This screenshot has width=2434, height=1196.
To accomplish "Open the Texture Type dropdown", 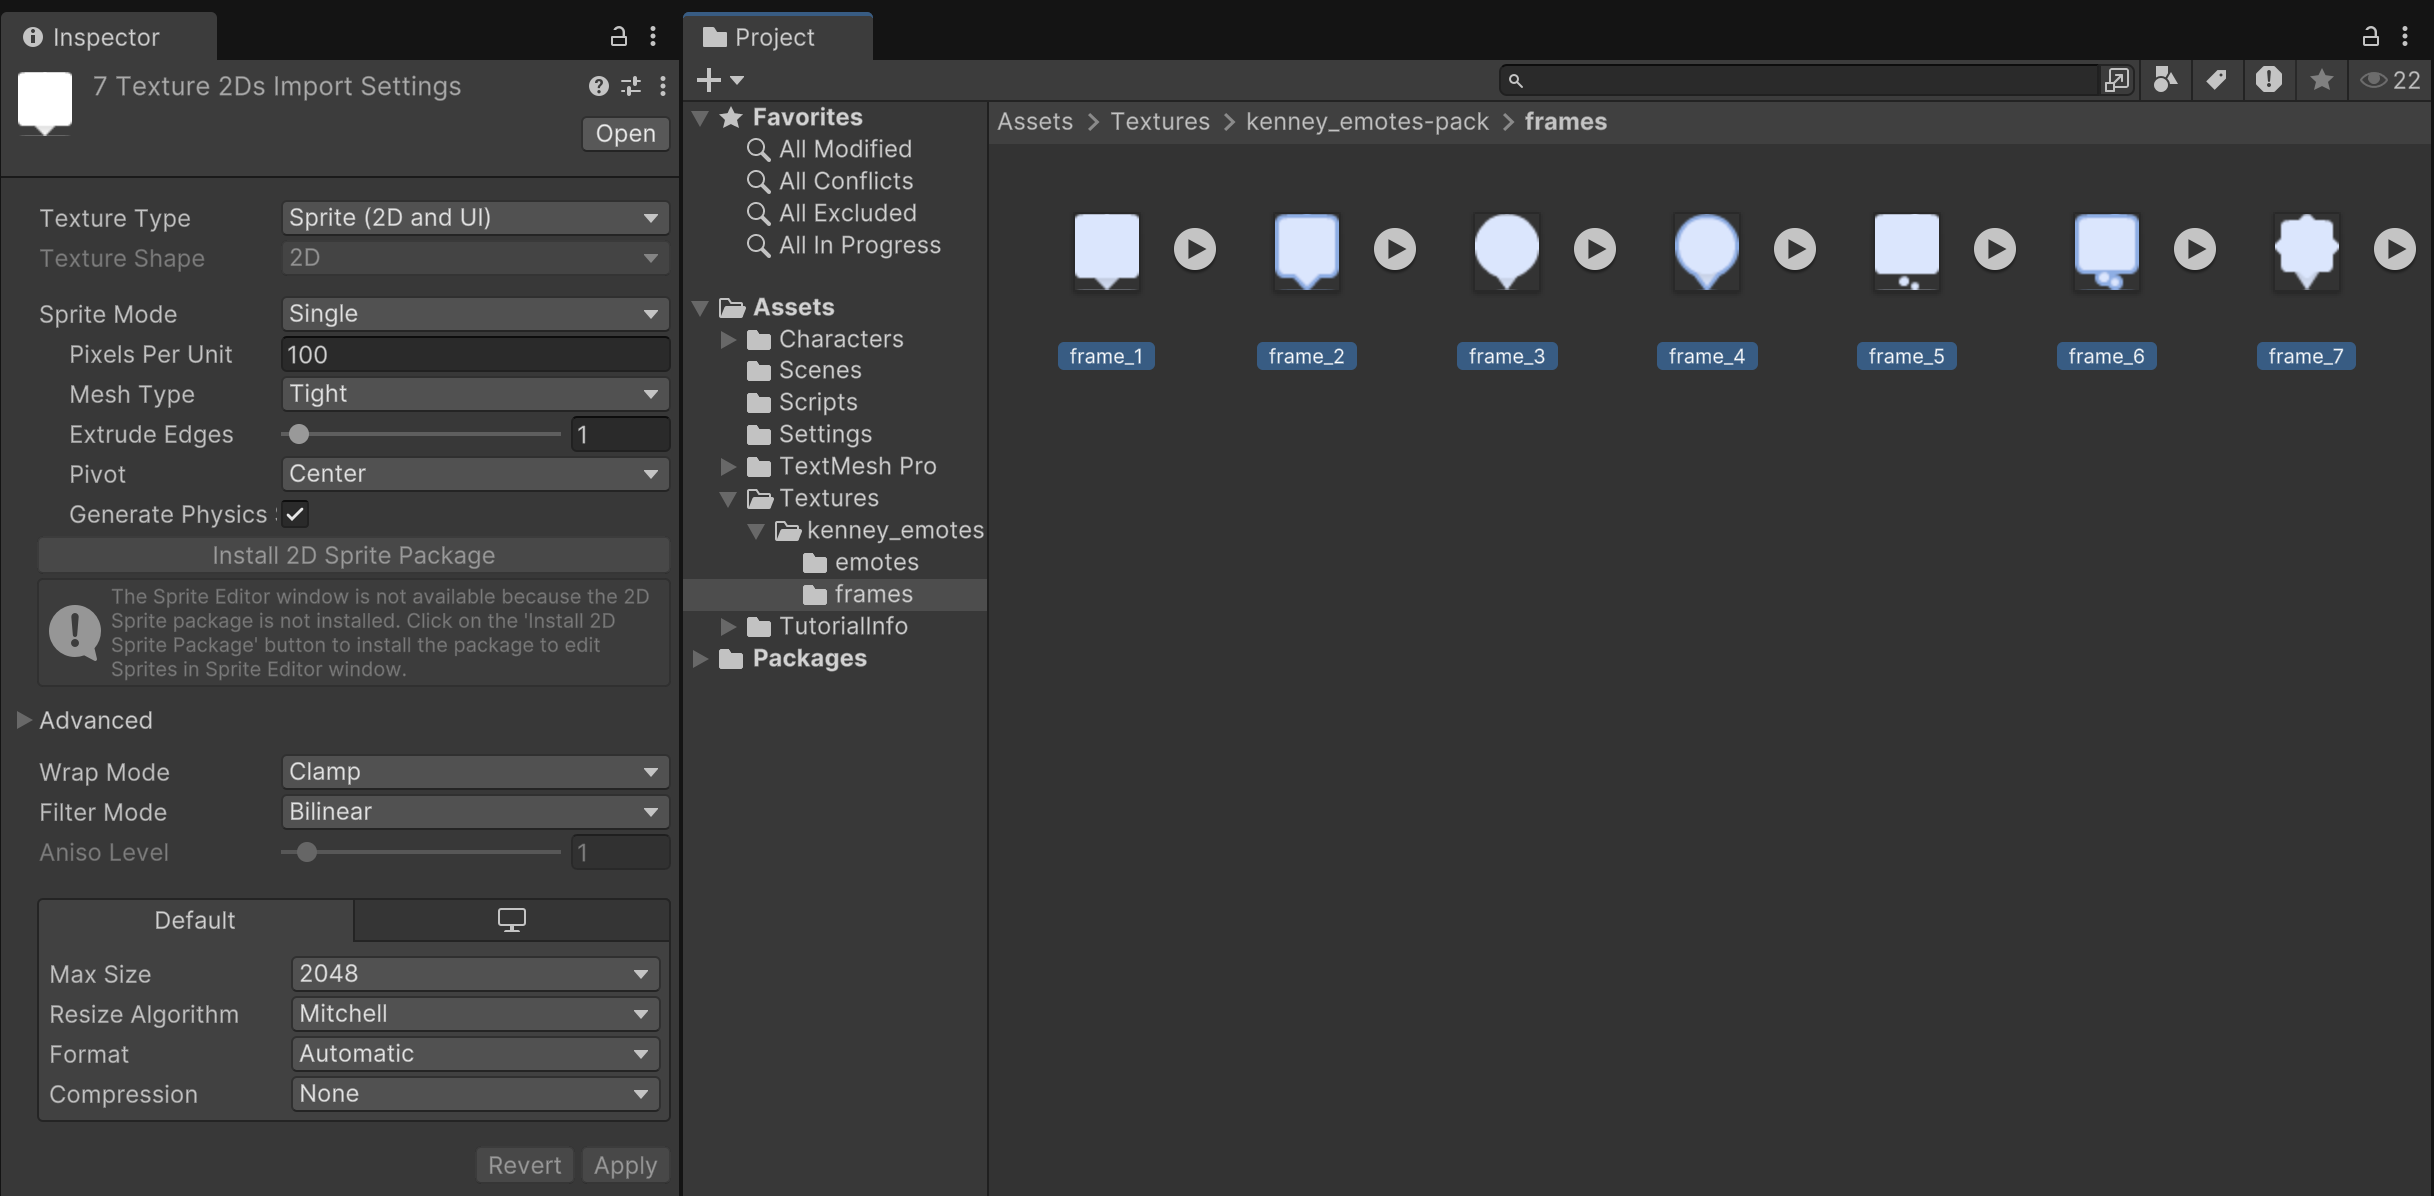I will pyautogui.click(x=474, y=218).
